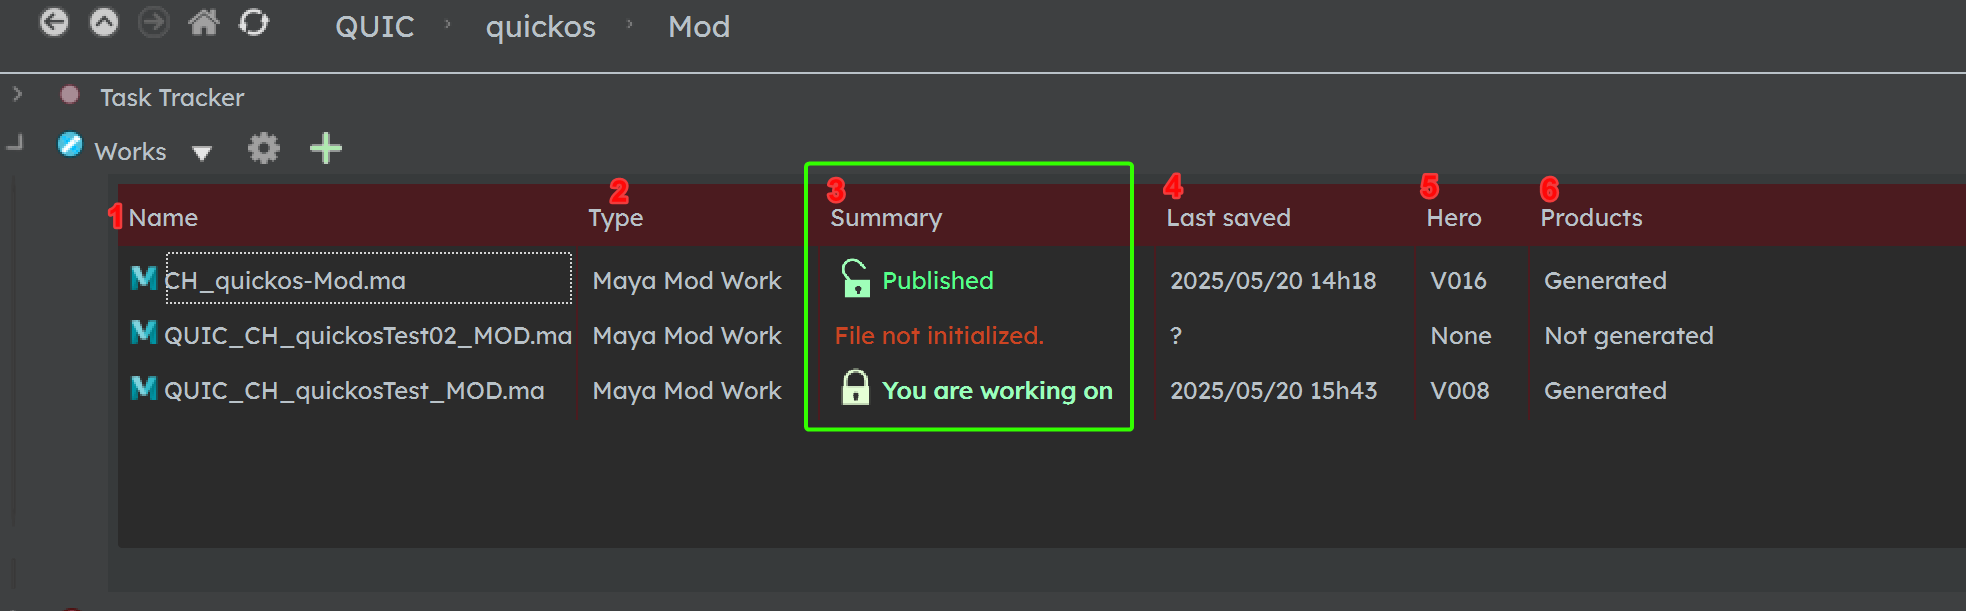Screen dimensions: 1966x611
Task: Click the locked padlock on the working row
Action: (855, 388)
